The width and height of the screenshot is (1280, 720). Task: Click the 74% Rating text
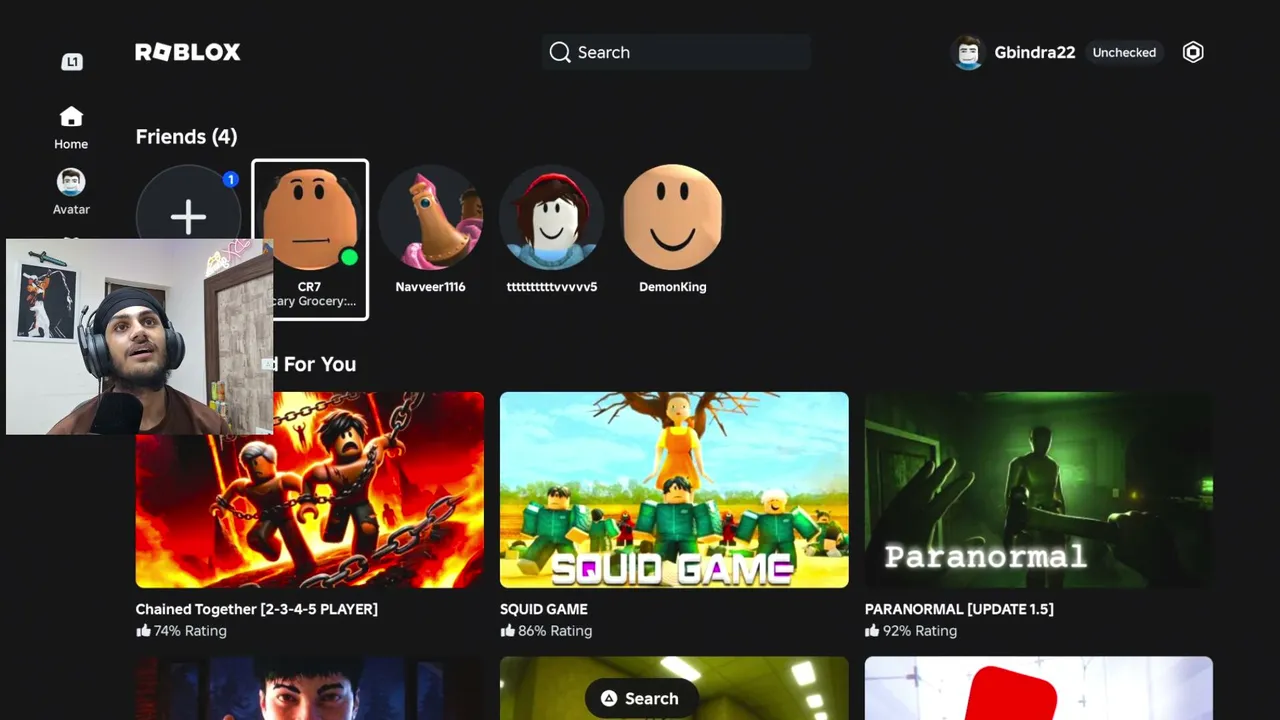(x=190, y=631)
